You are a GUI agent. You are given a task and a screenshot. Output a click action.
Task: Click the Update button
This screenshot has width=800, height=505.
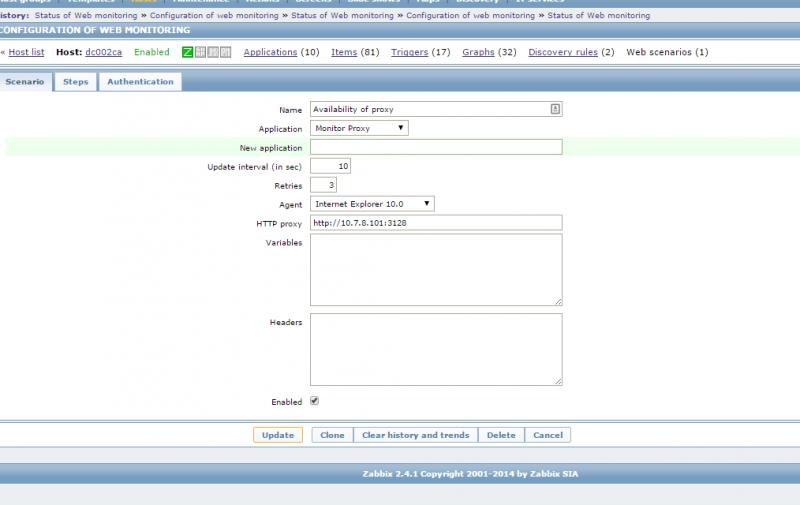(x=278, y=435)
